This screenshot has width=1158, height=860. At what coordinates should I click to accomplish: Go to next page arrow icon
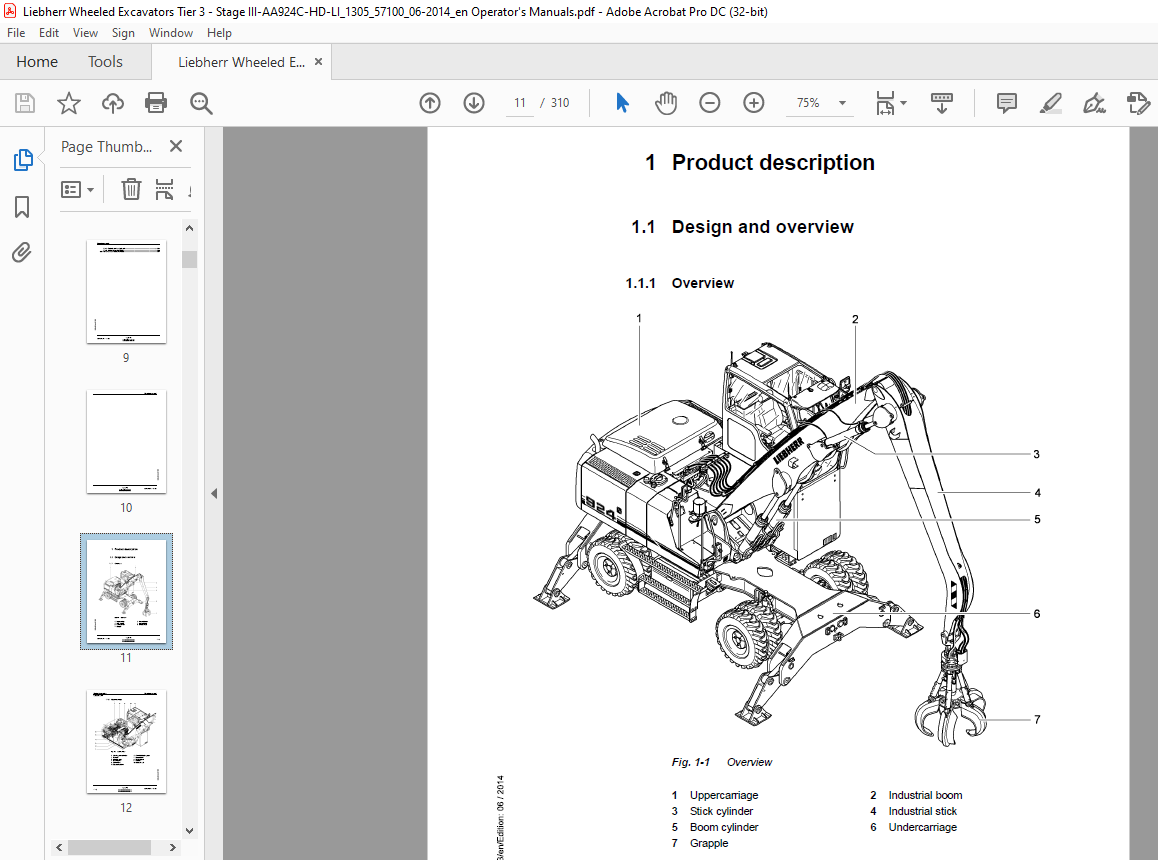474,103
